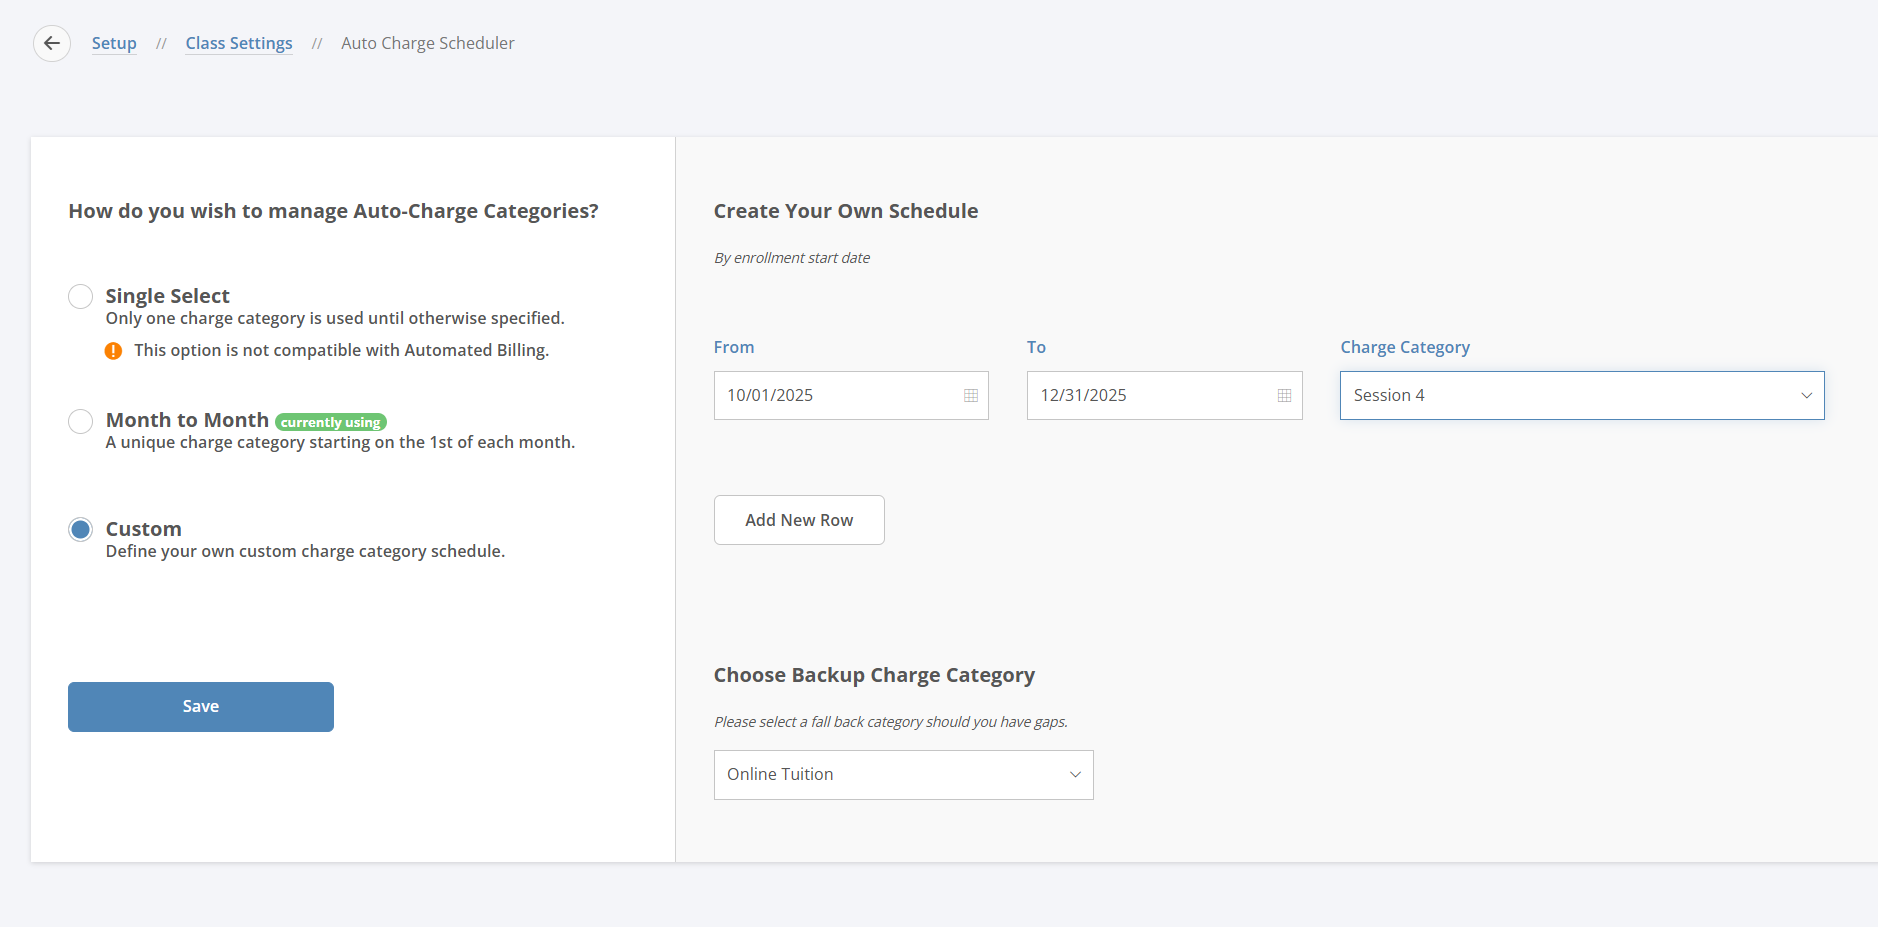
Task: Click 'A unique charge category starting on the 1st' description
Action: 341,442
